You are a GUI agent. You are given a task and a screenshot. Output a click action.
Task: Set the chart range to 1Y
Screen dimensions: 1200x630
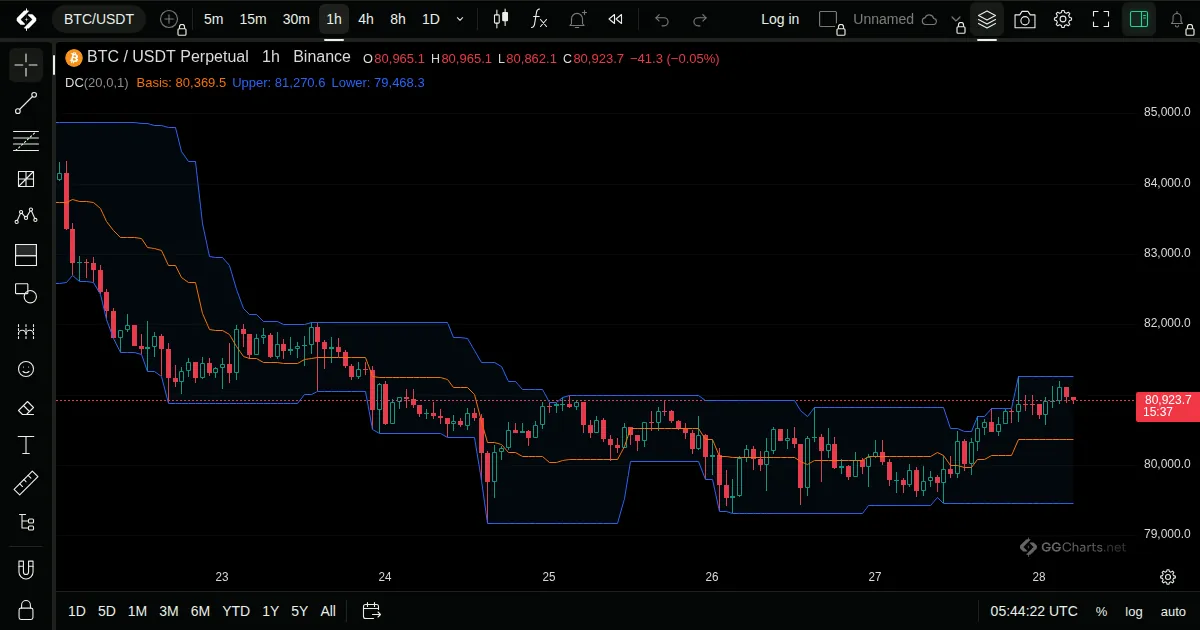pyautogui.click(x=270, y=611)
